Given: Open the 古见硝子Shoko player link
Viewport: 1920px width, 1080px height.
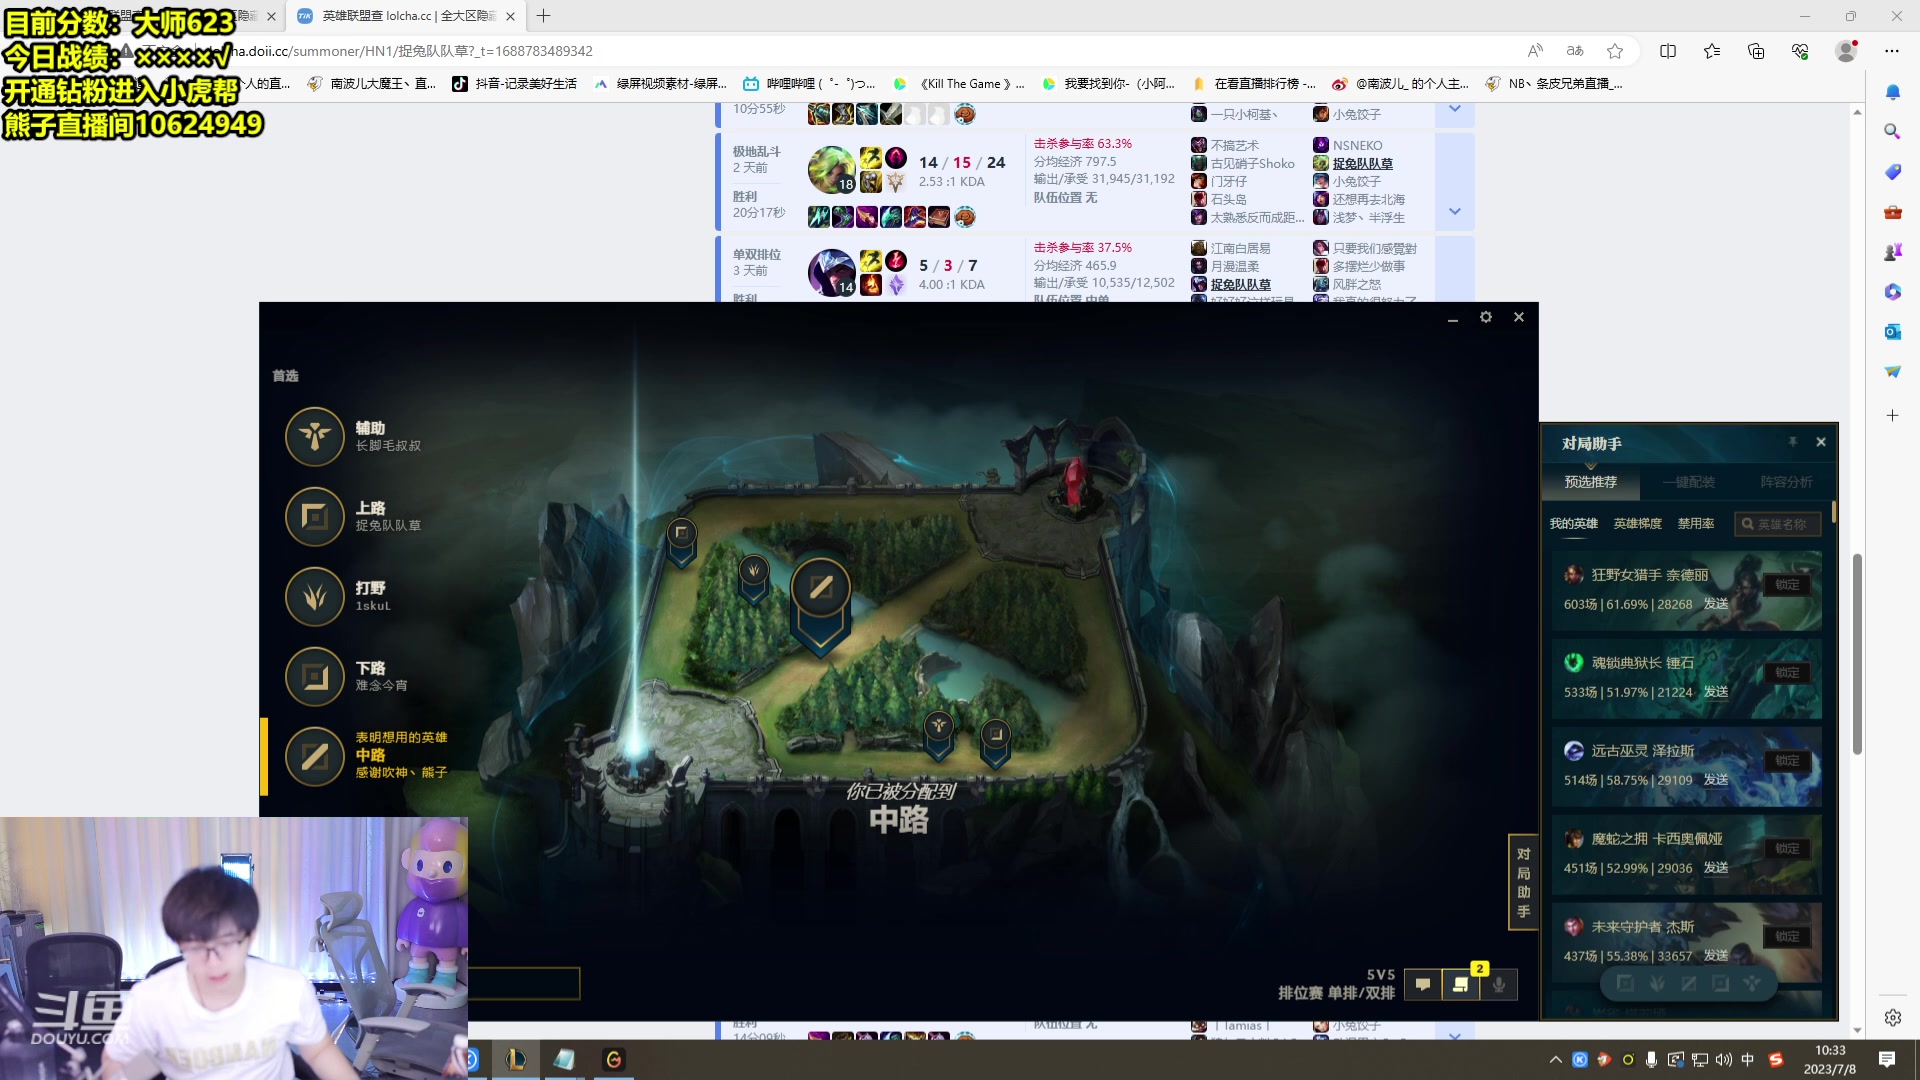Looking at the screenshot, I should coord(1252,164).
